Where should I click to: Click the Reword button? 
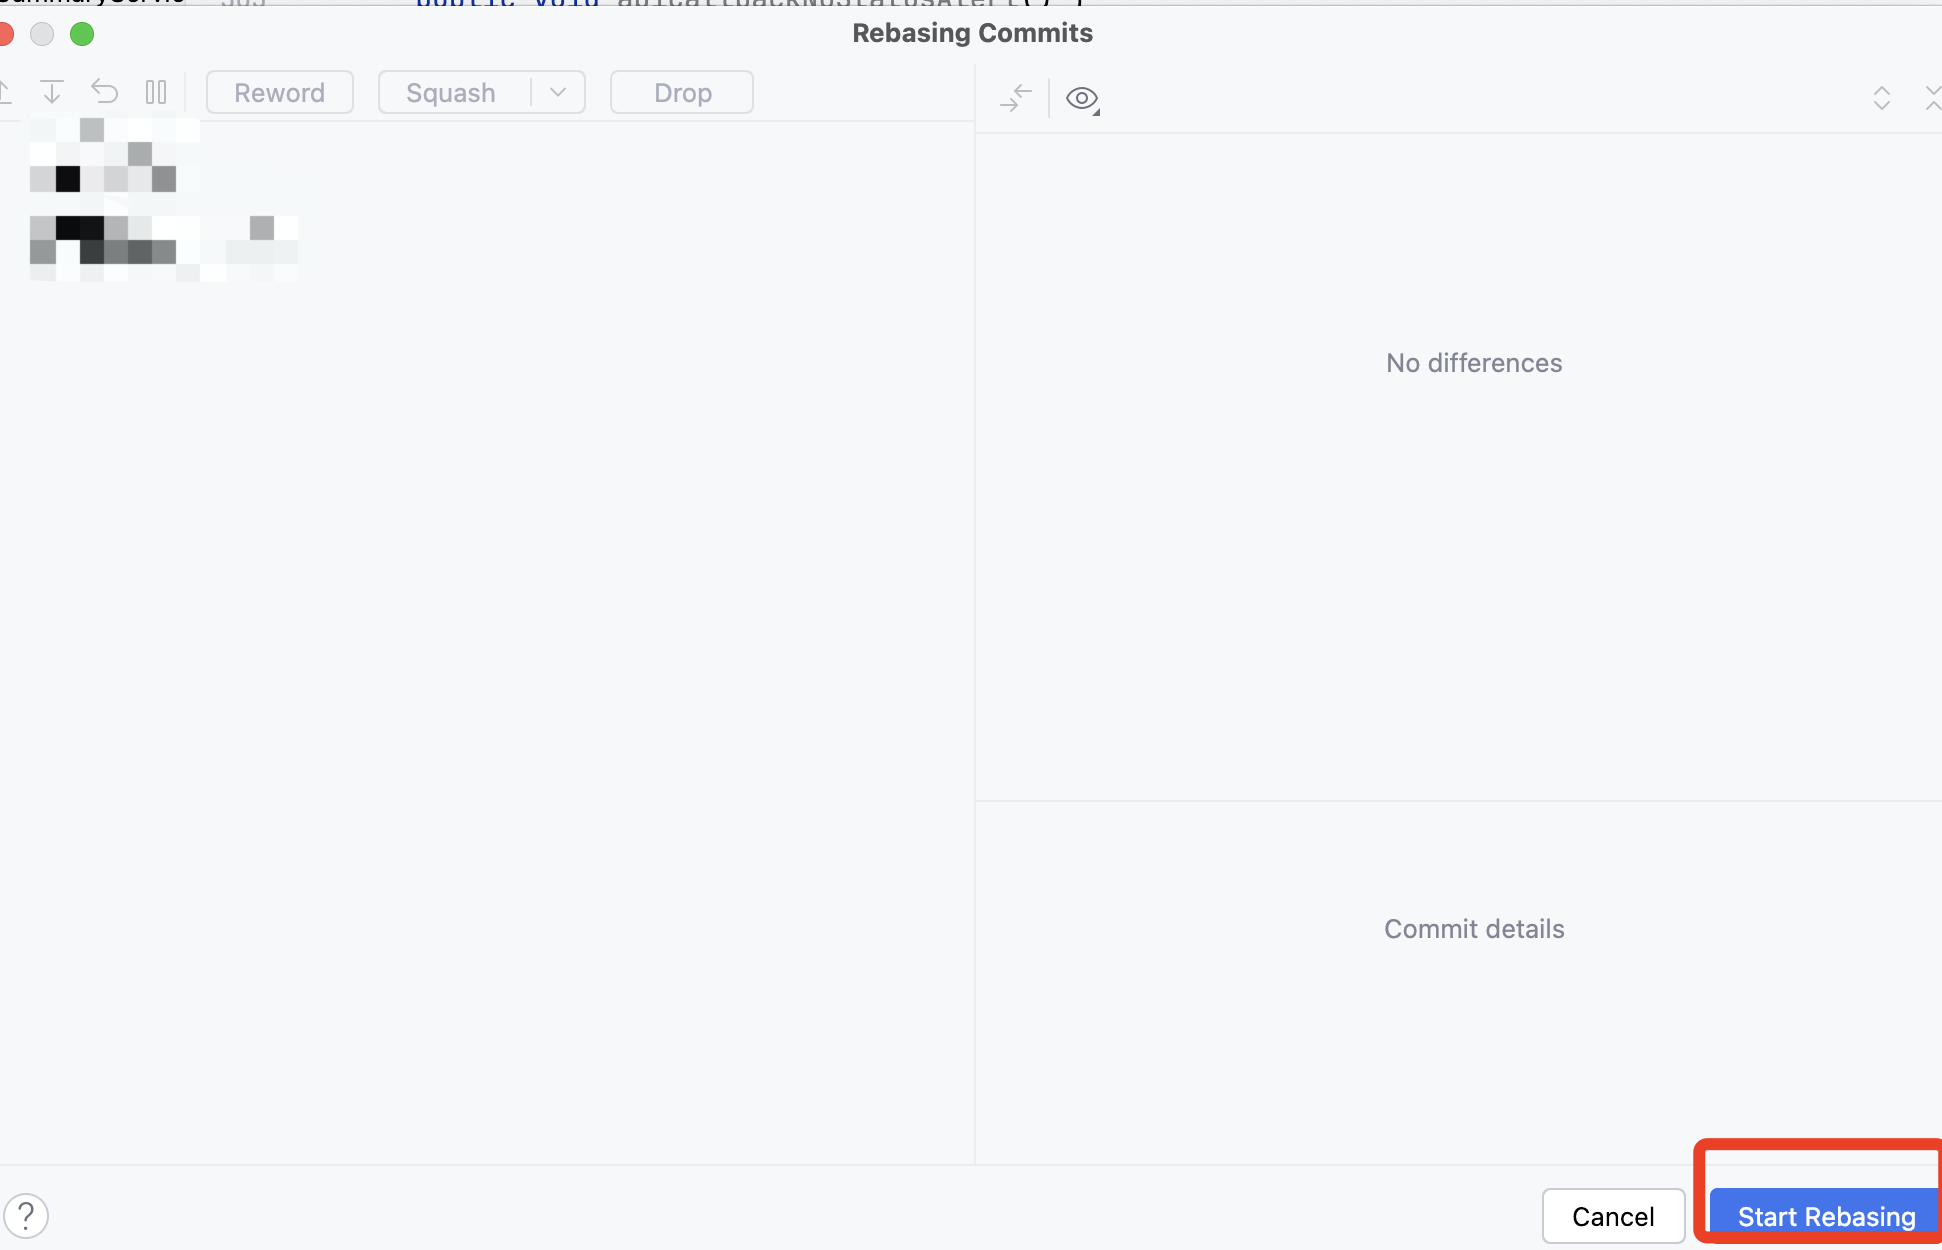tap(280, 92)
